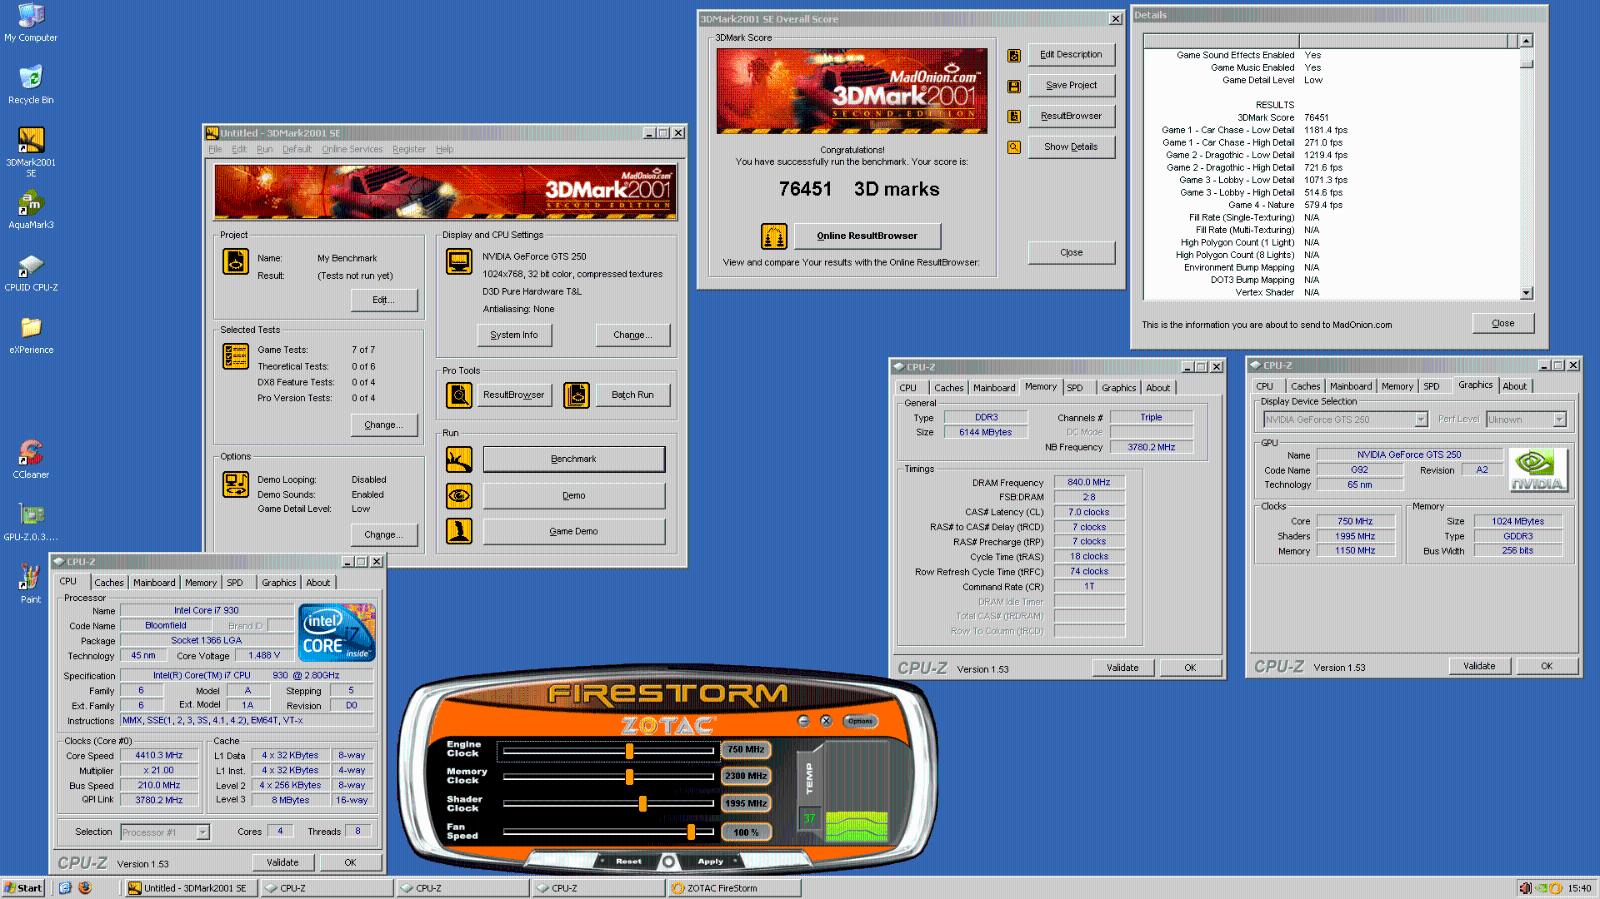Click the ResultBrowser icon in Overall Score dialog
This screenshot has height=899, width=1600.
pos(1014,116)
